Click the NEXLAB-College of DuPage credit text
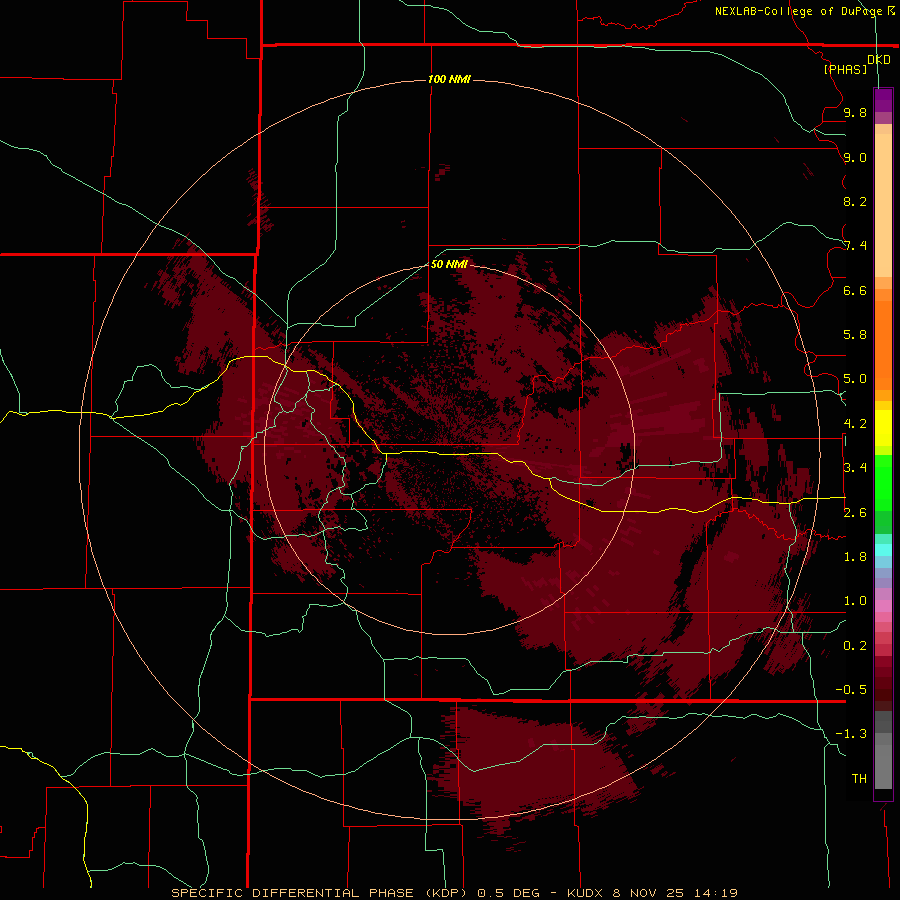The image size is (900, 900). click(798, 11)
